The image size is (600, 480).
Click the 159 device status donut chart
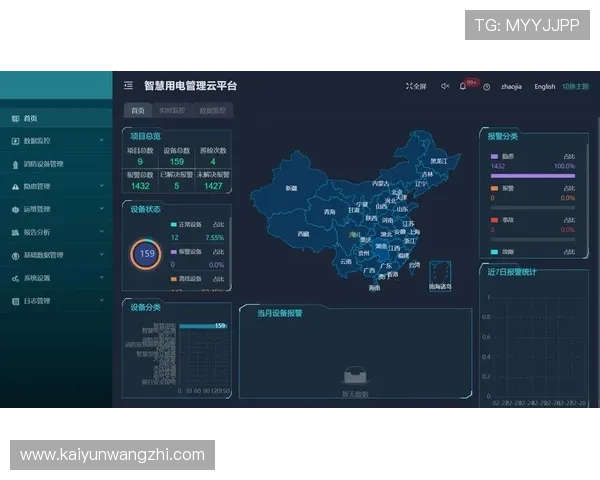[147, 254]
